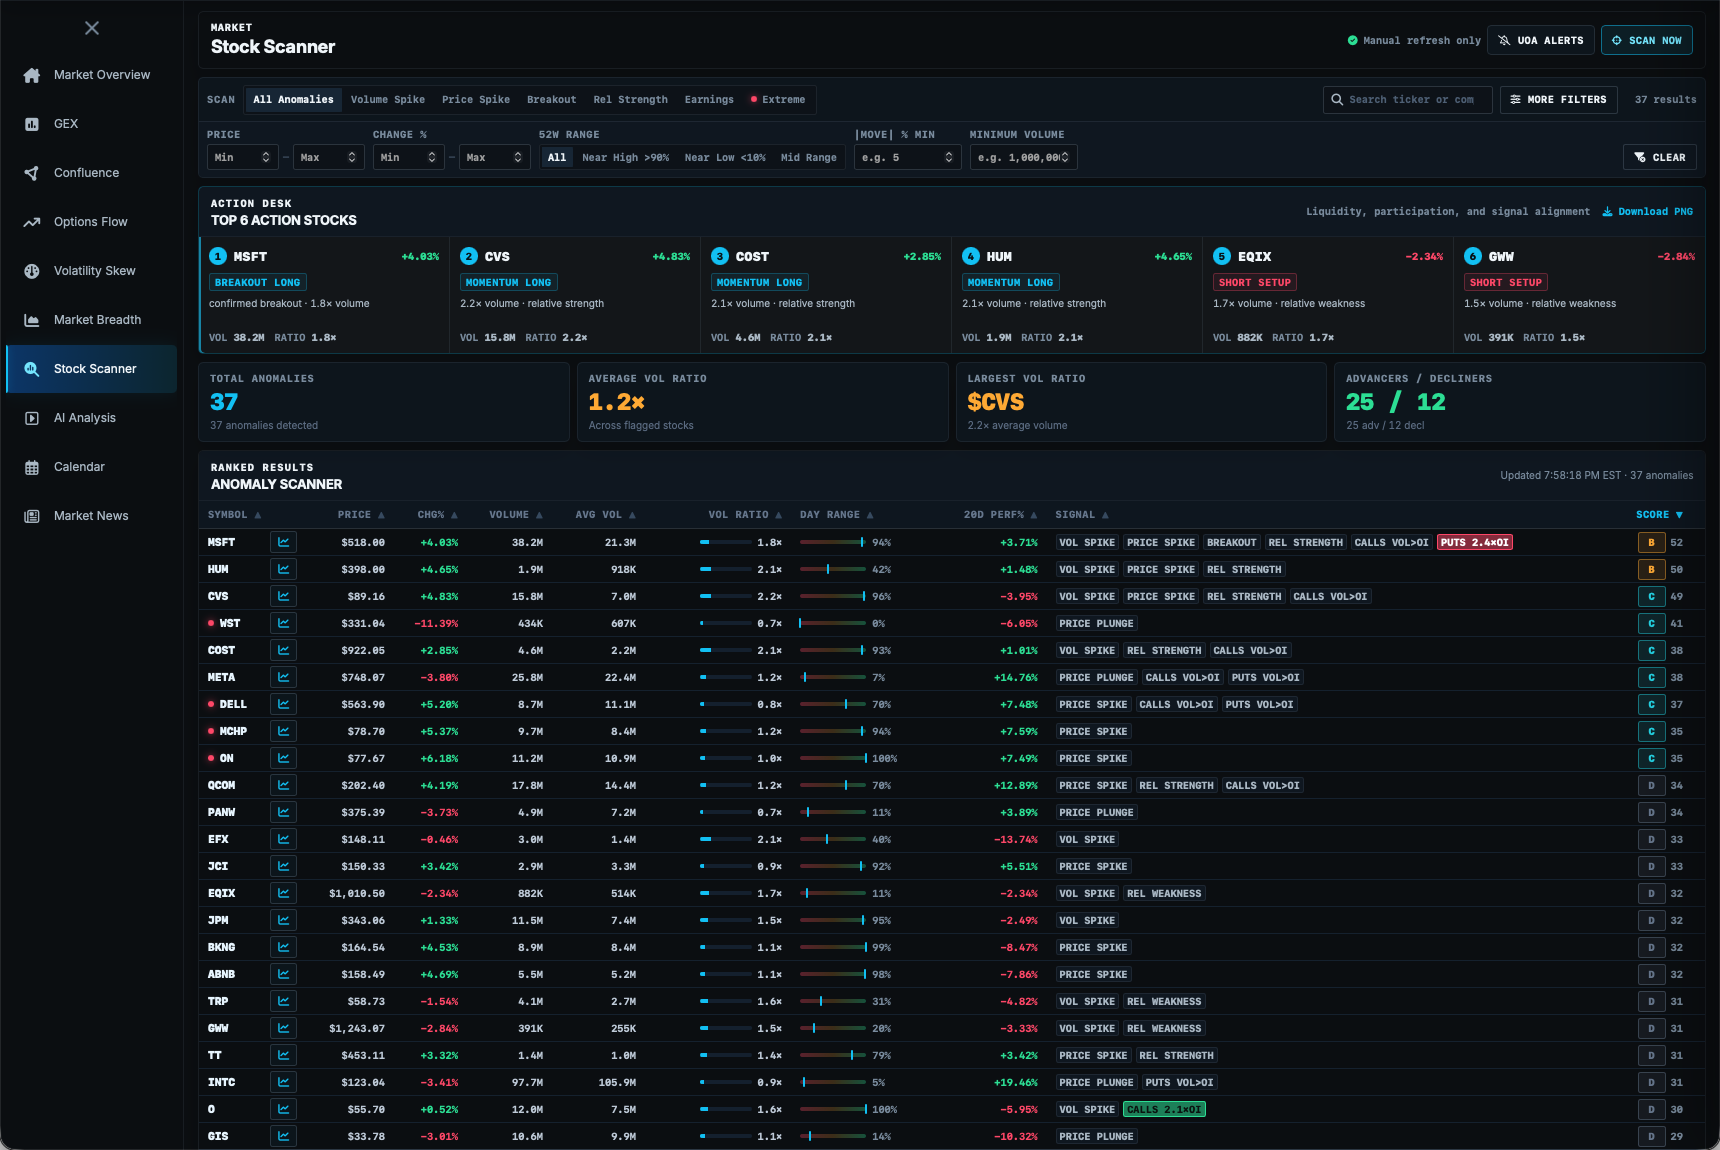Open chart icon for HUM row
Viewport: 1720px width, 1150px height.
click(283, 569)
